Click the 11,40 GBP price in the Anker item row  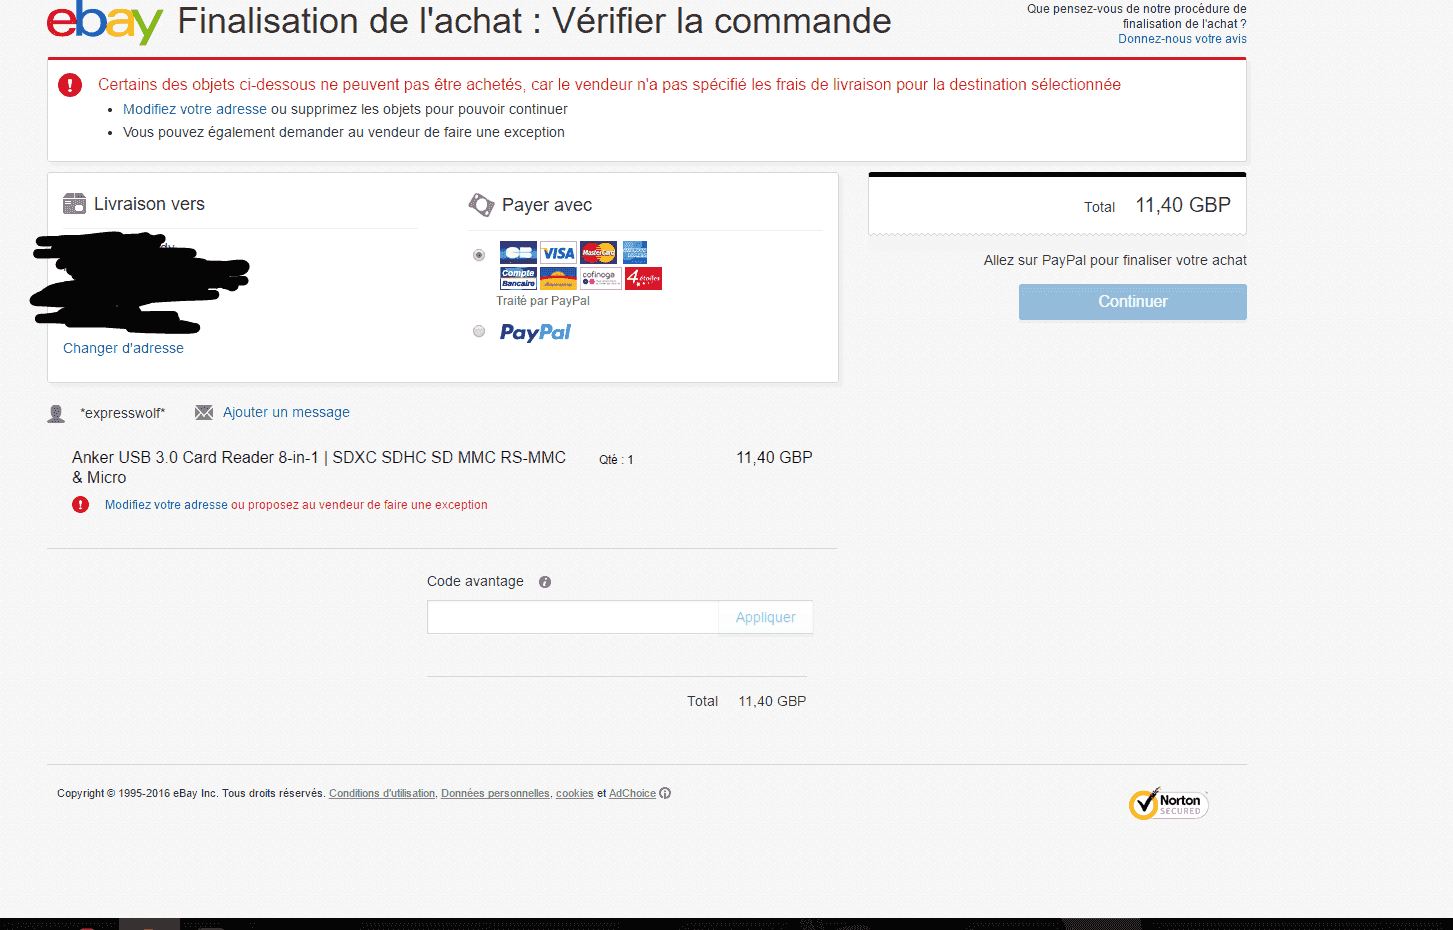774,457
